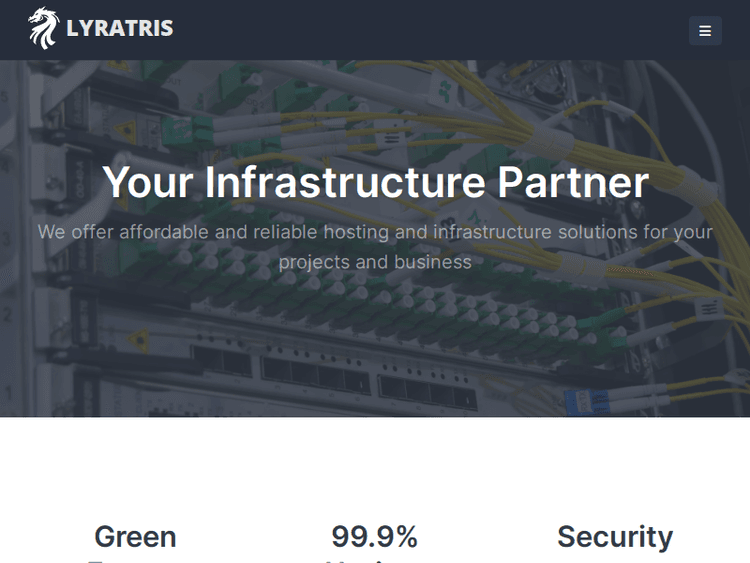Click the '99.9%' feature heading
The width and height of the screenshot is (750, 563).
[x=374, y=537]
